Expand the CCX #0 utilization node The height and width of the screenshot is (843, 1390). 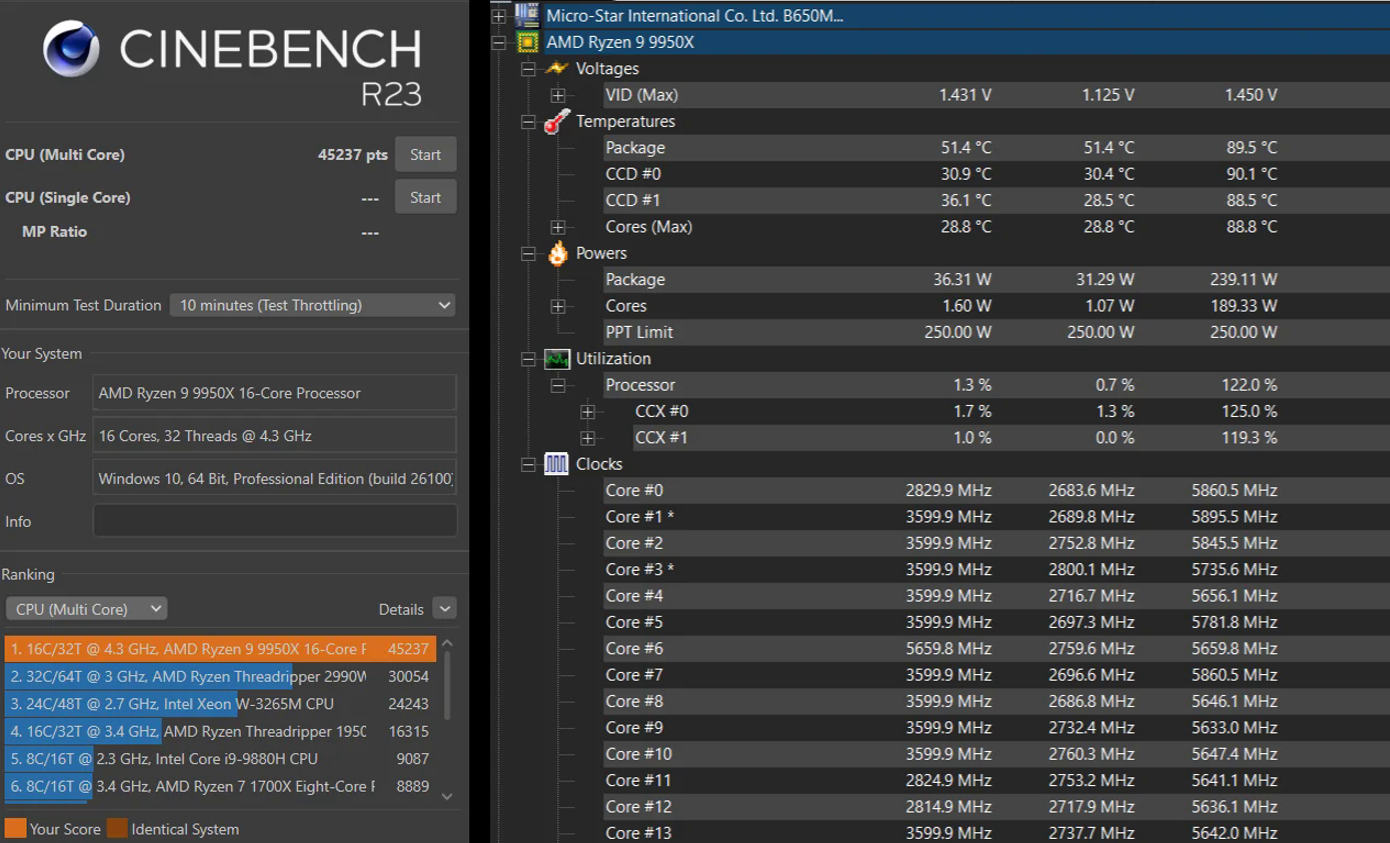588,412
